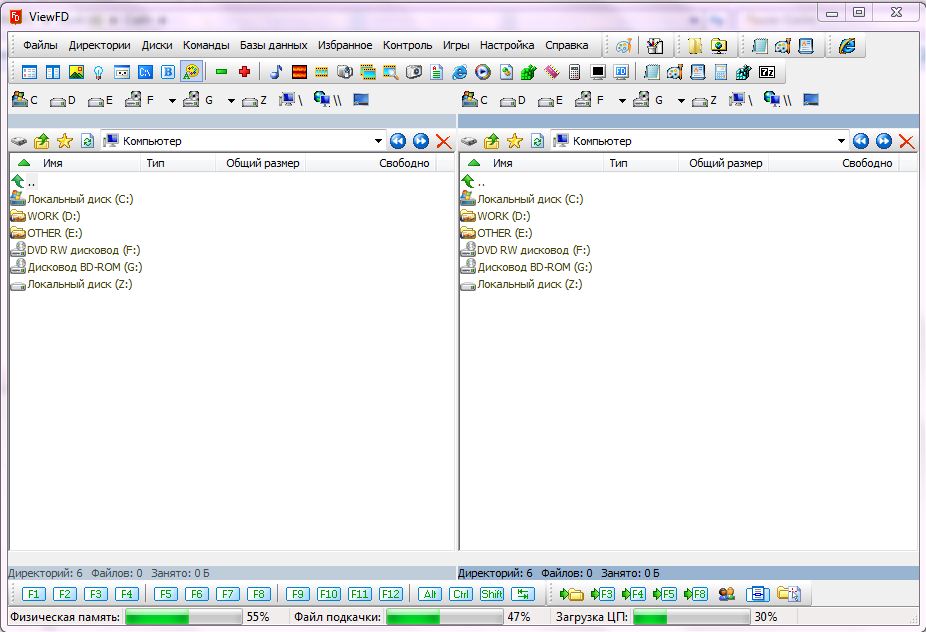This screenshot has height=632, width=926.
Task: Click the Физическая память usage bar
Action: (183, 617)
